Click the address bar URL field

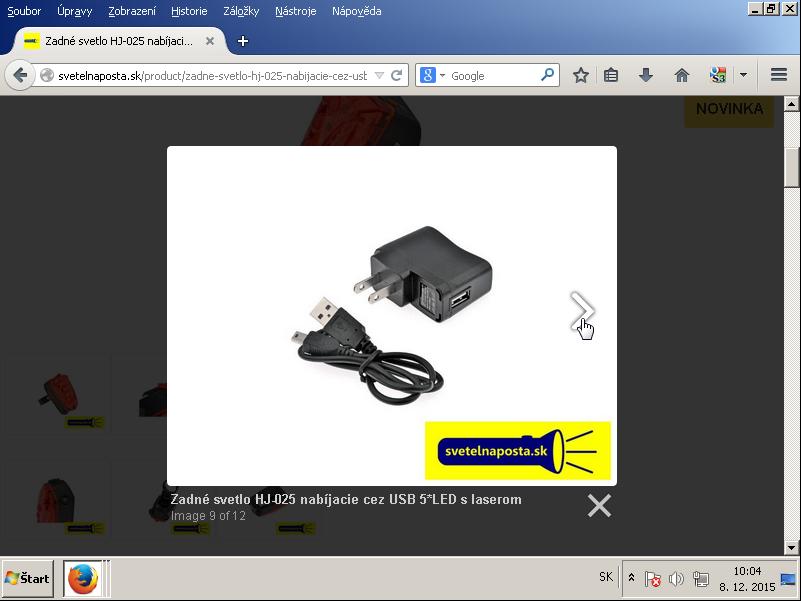210,76
